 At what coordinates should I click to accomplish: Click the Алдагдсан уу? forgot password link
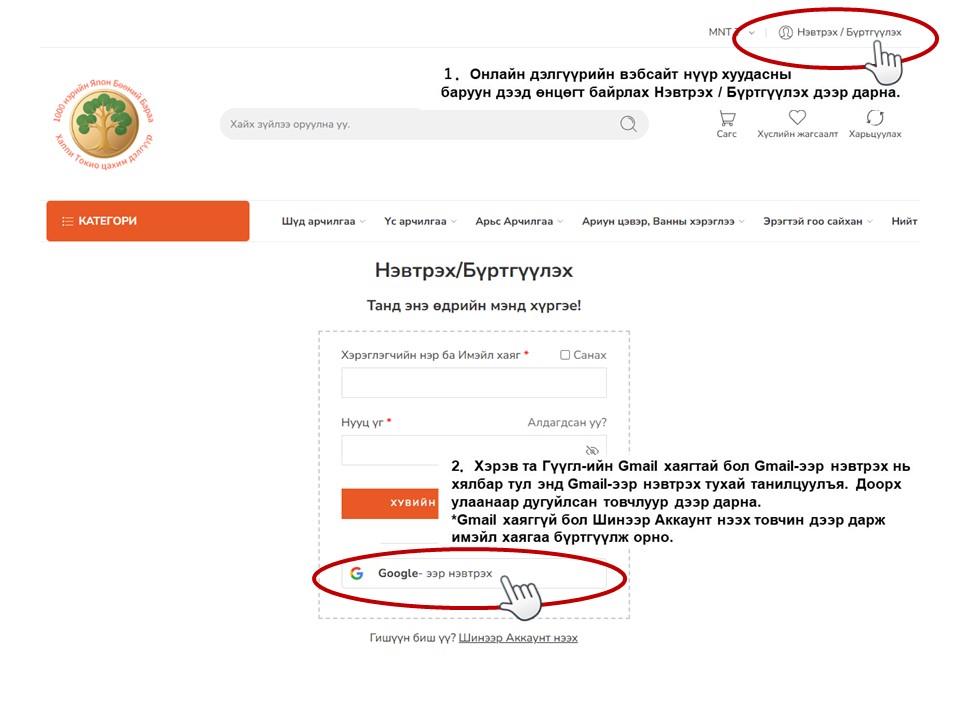567,422
